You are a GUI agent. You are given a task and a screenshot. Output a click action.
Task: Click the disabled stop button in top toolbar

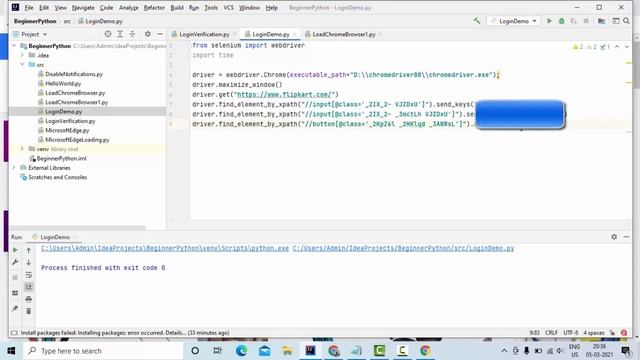586,21
